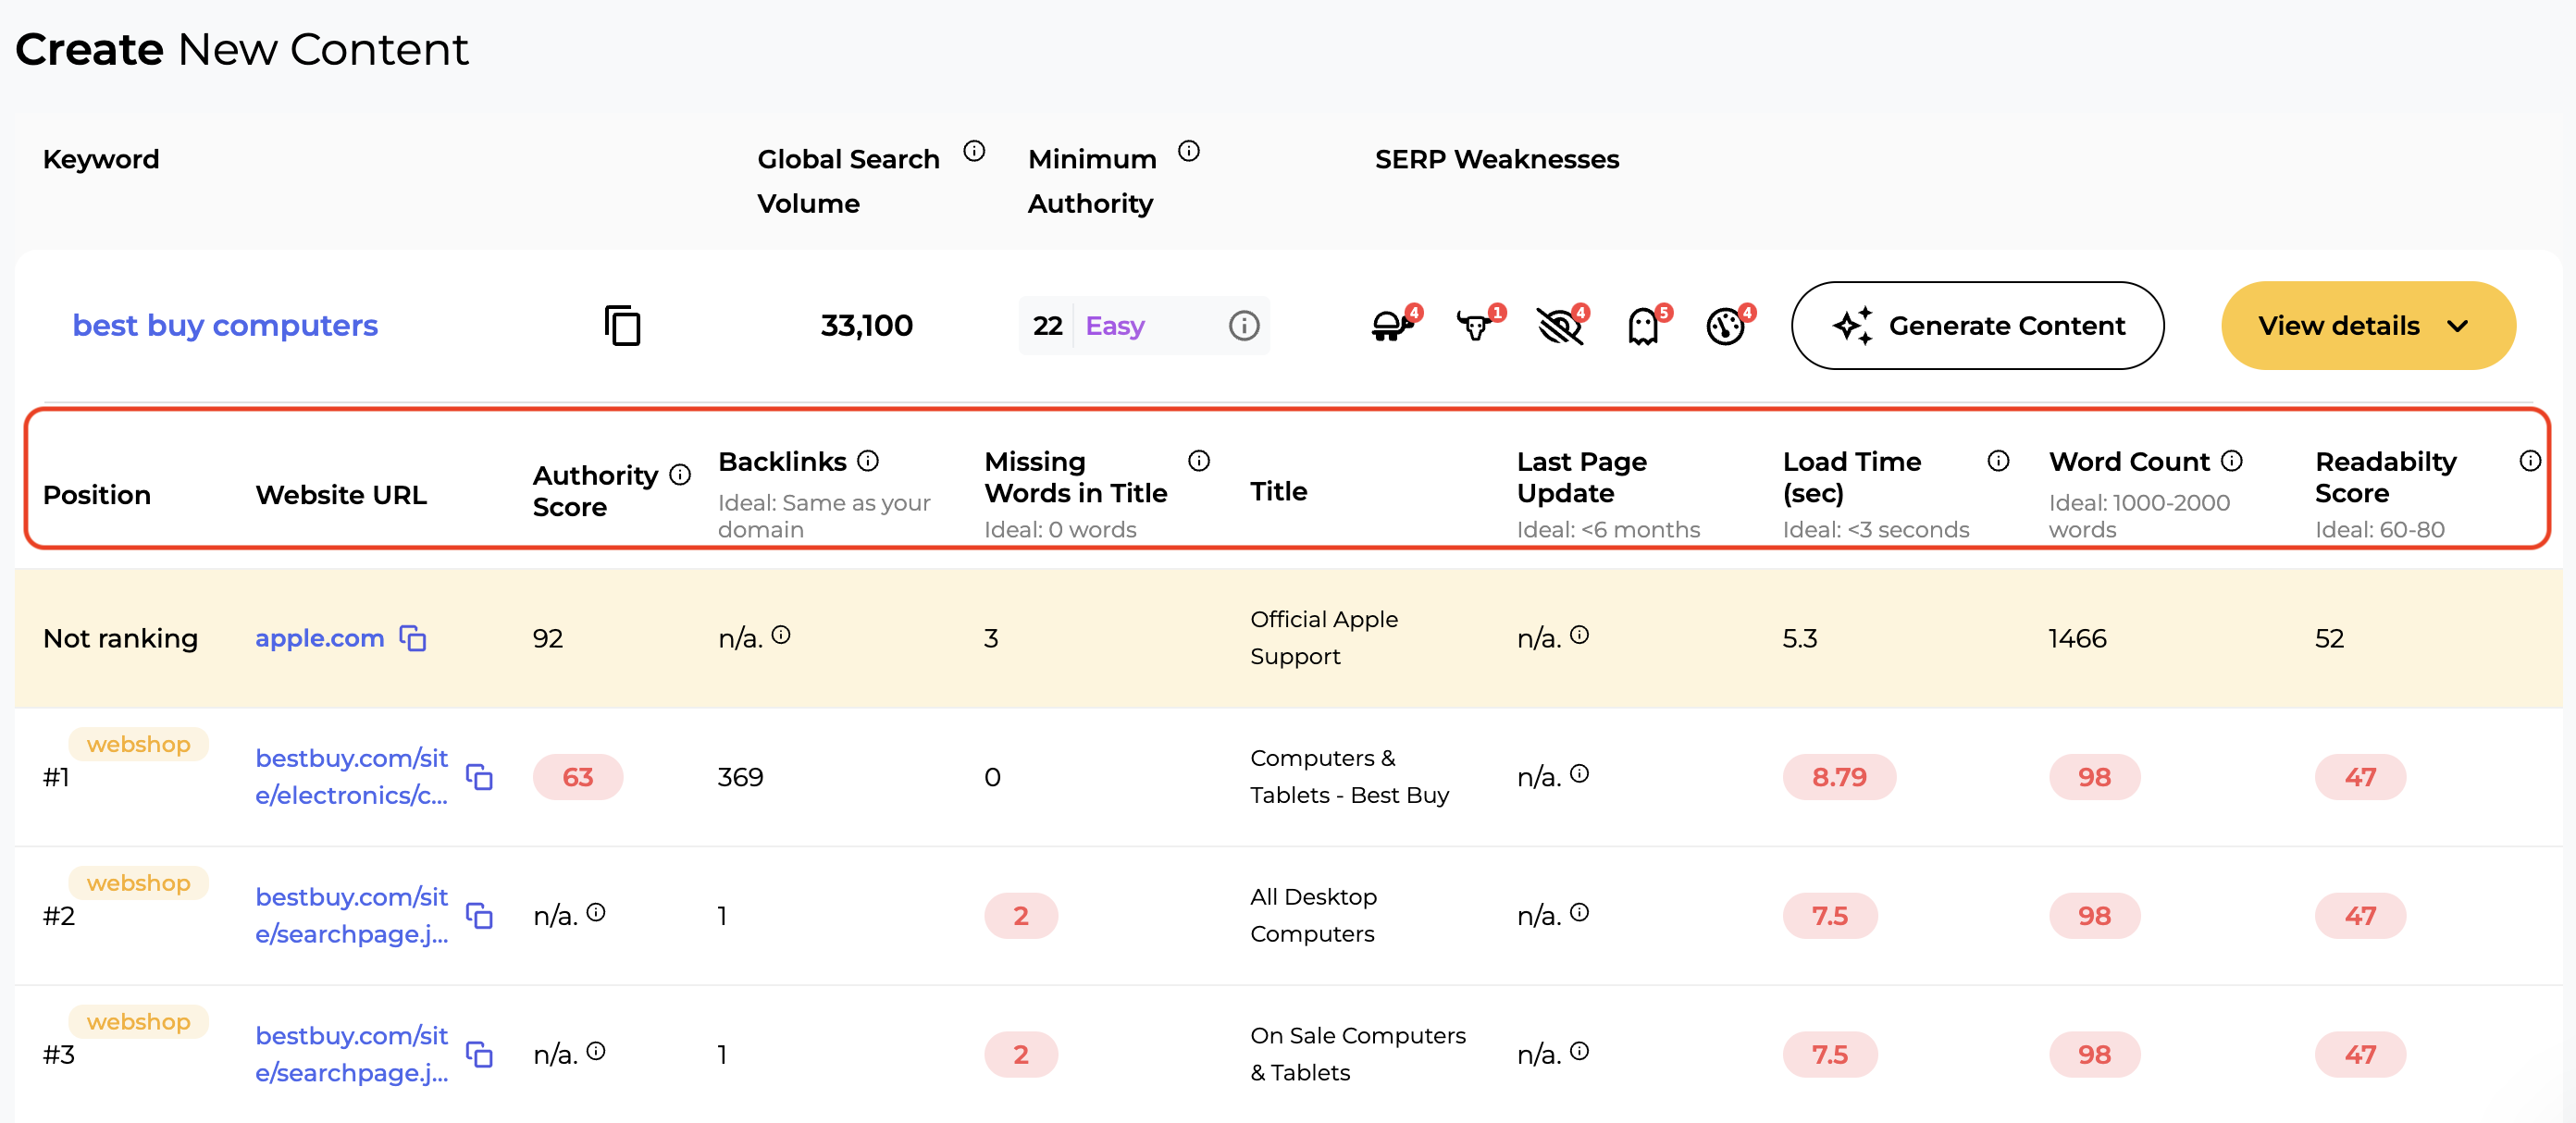Screen dimensions: 2576x1123
Task: Click the ghost weakness icon
Action: click(x=1643, y=326)
